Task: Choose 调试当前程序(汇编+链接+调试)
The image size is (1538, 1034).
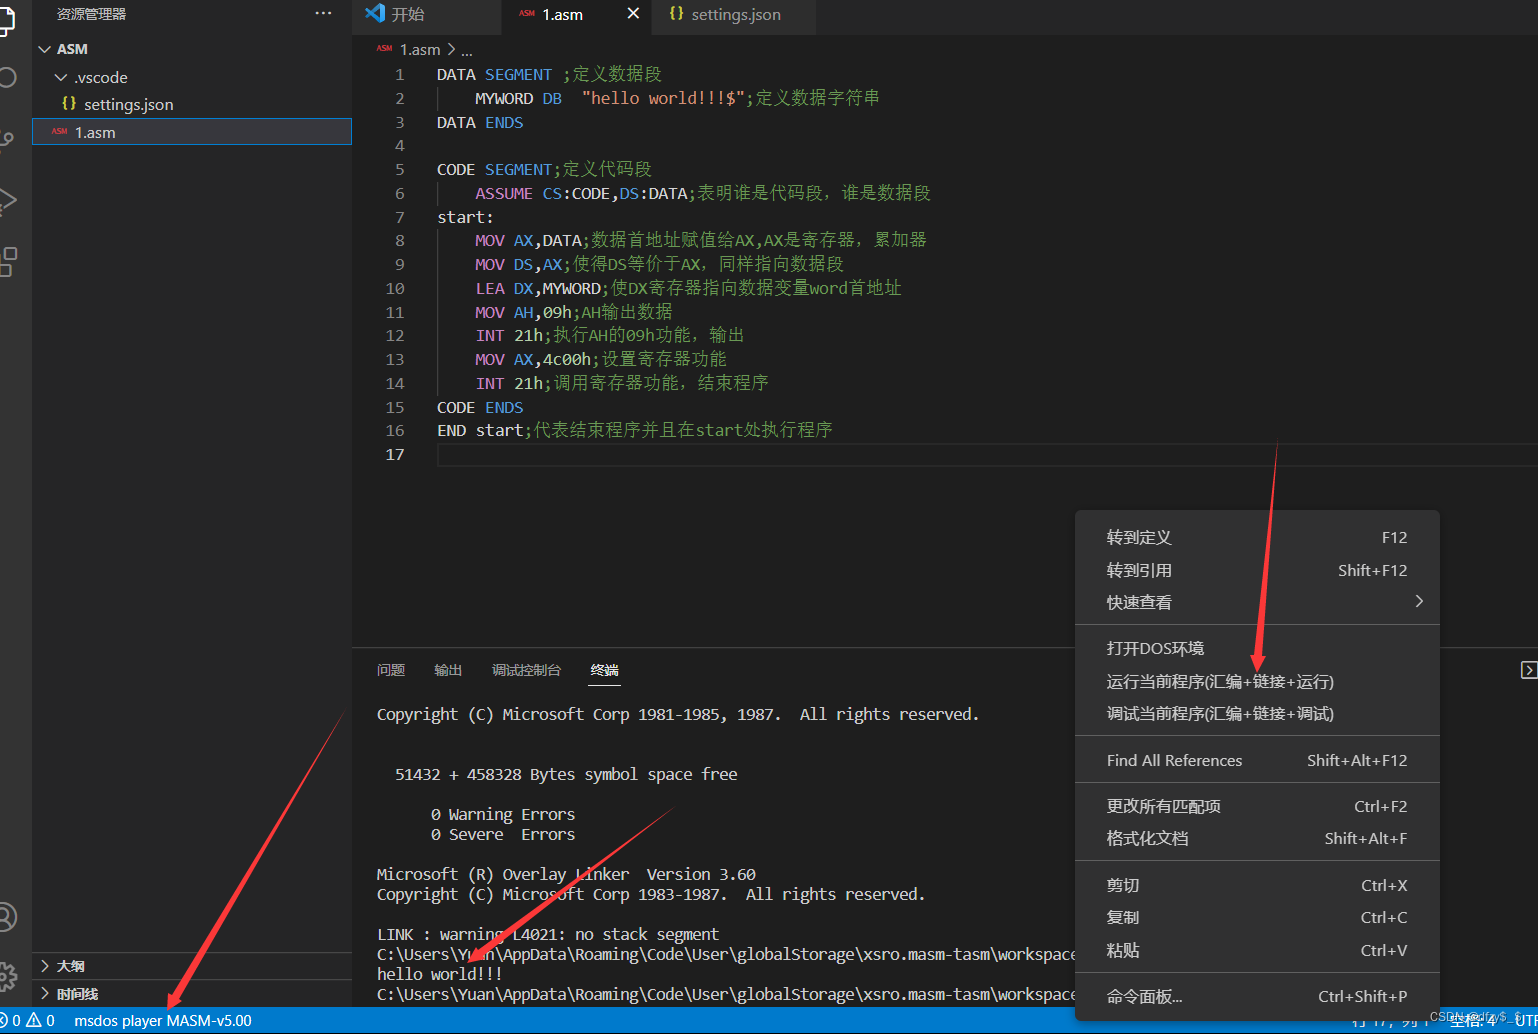Action: pos(1257,714)
